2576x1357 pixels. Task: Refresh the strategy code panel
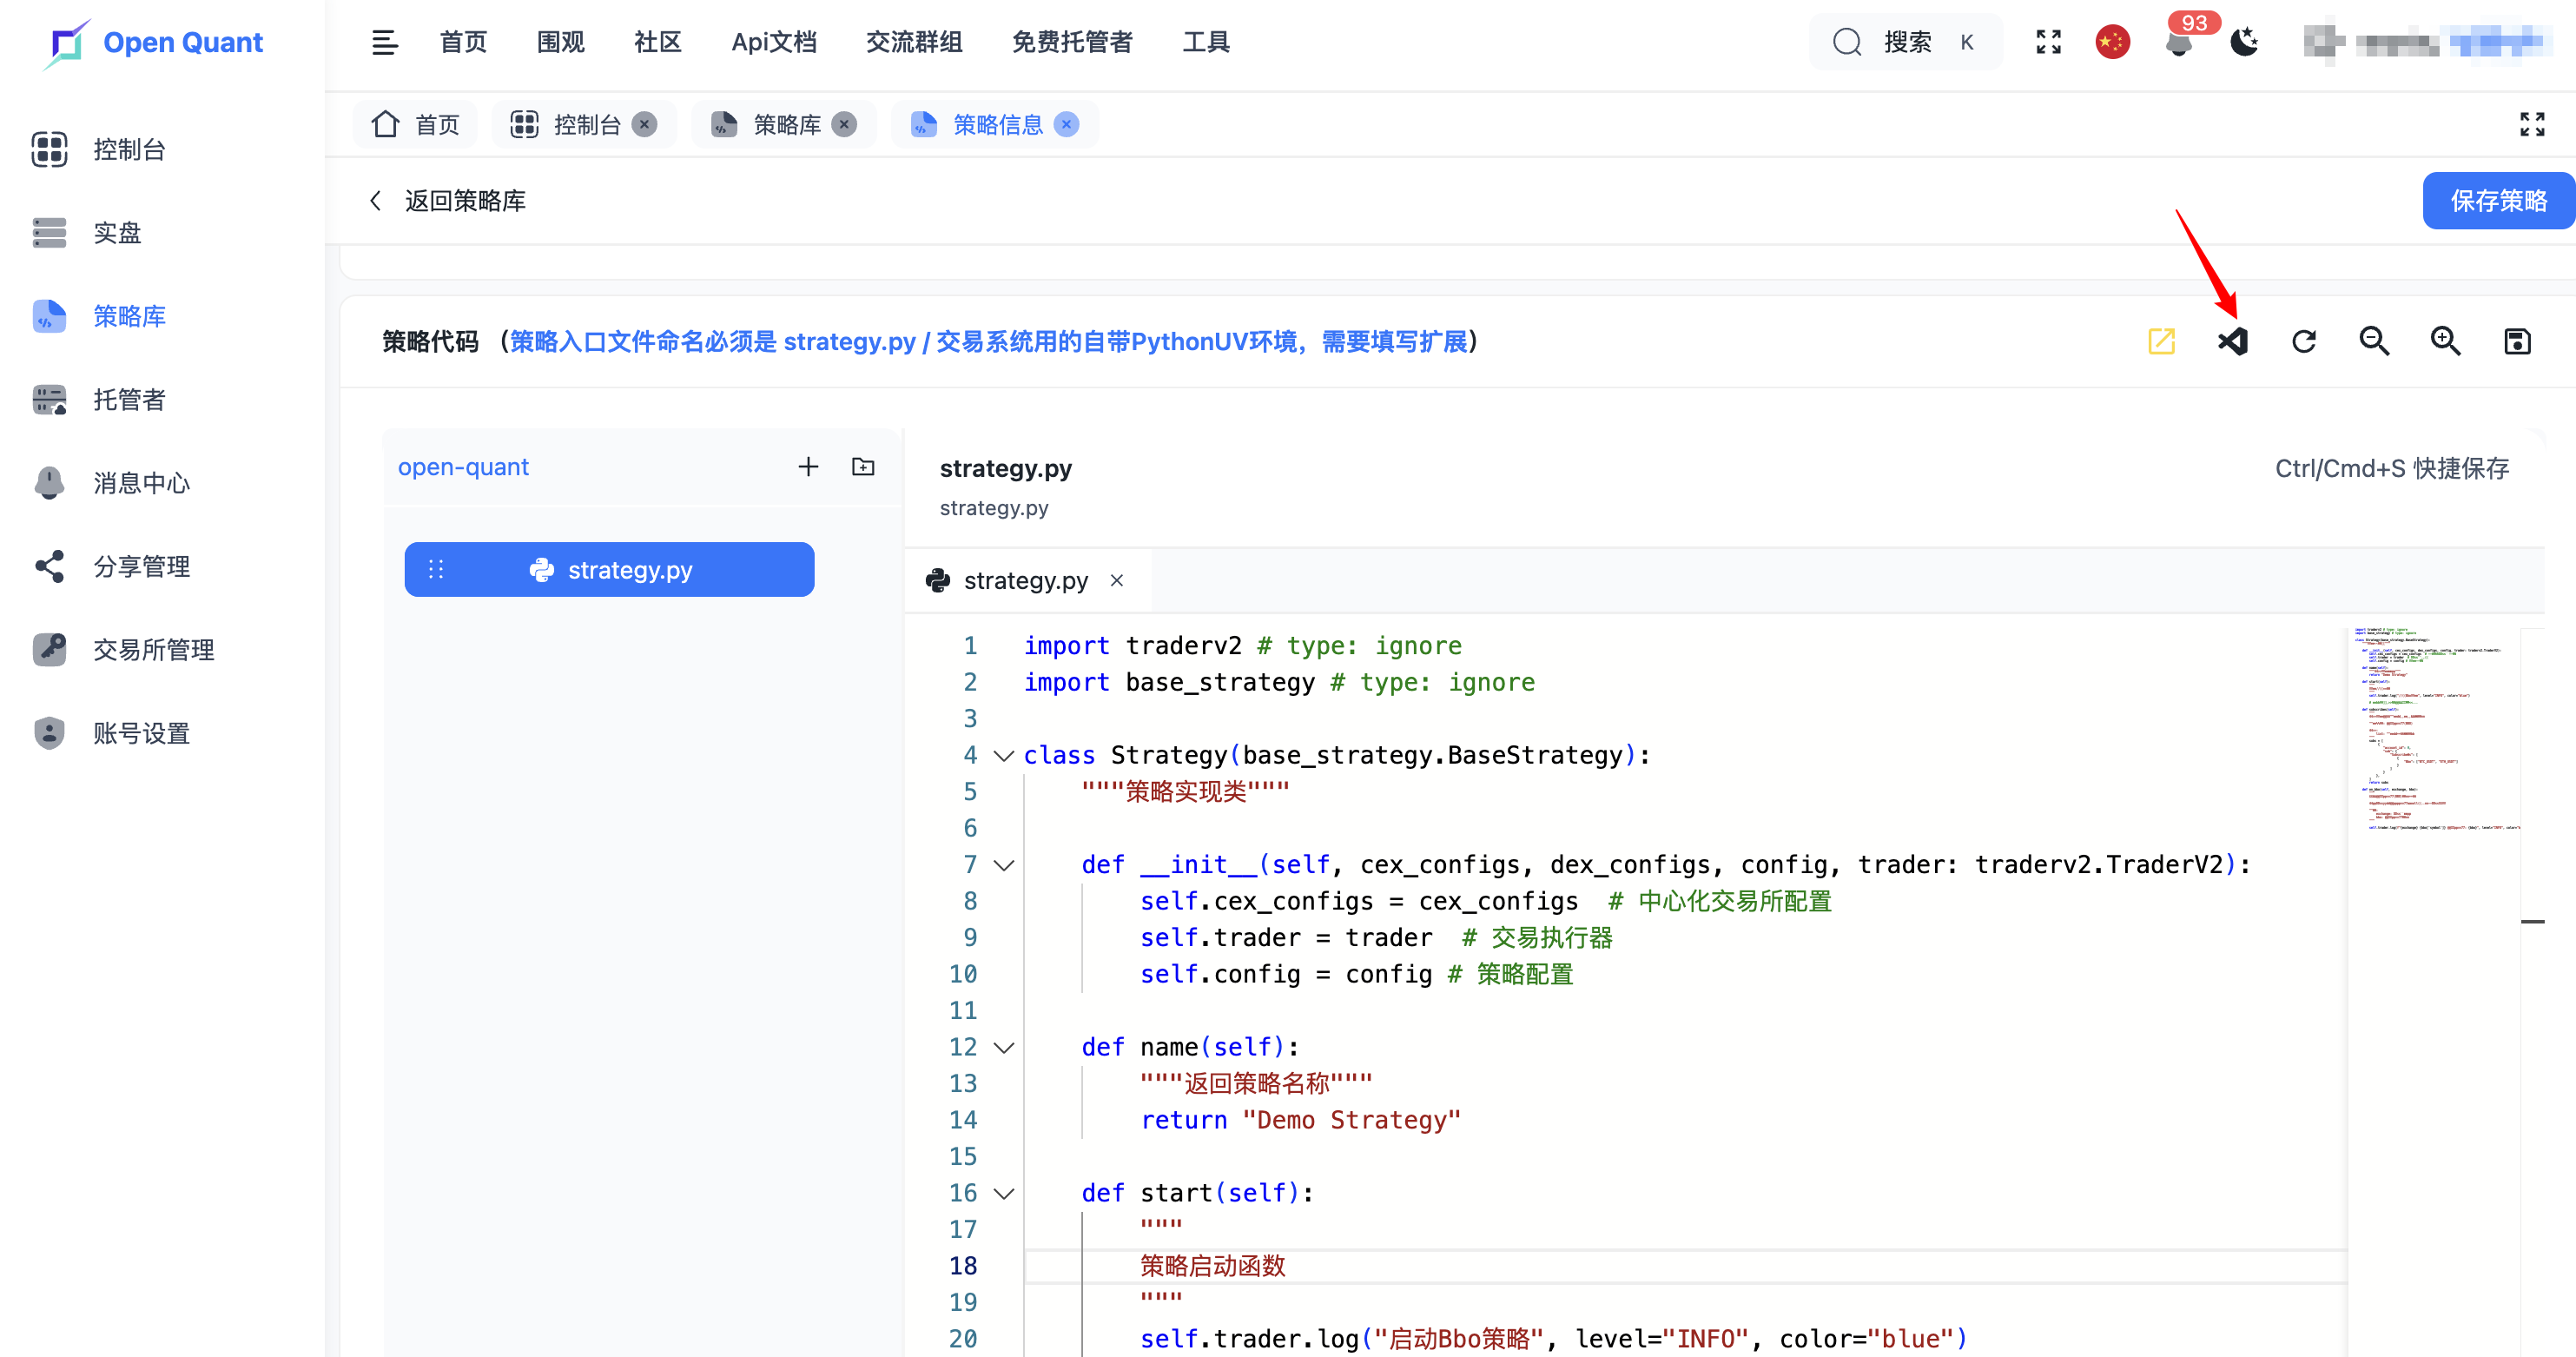2304,341
